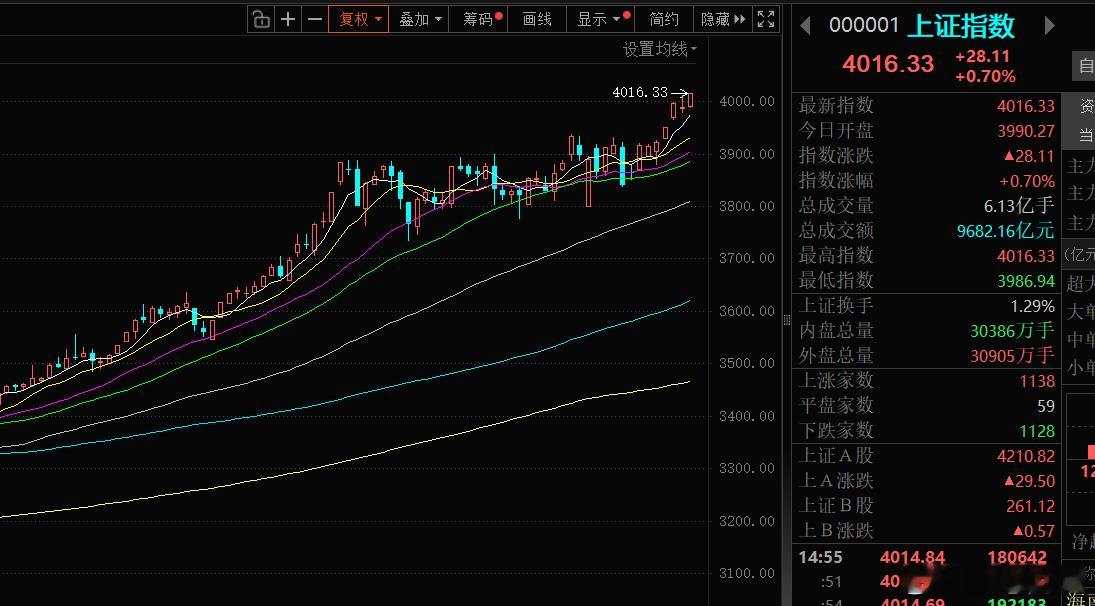Click 下跌家数 value 1128
This screenshot has height=606, width=1095.
click(x=1037, y=431)
